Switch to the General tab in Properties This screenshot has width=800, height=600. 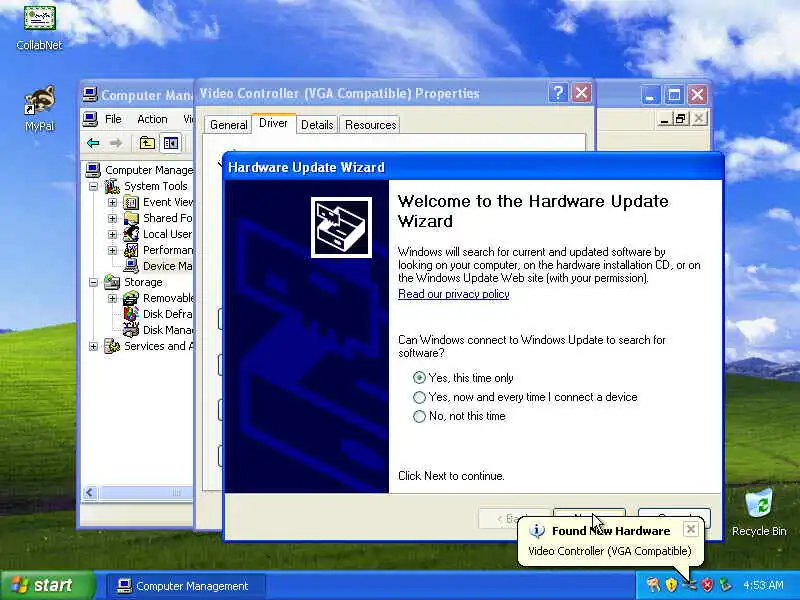click(228, 125)
